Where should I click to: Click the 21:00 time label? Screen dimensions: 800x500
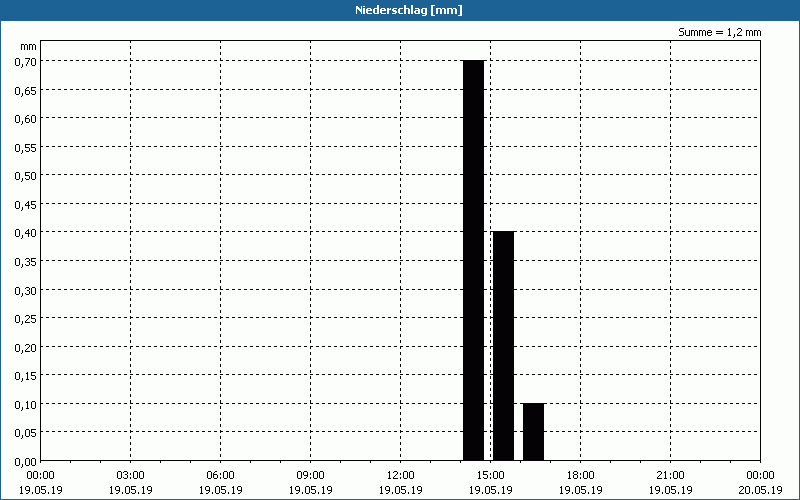[x=670, y=475]
